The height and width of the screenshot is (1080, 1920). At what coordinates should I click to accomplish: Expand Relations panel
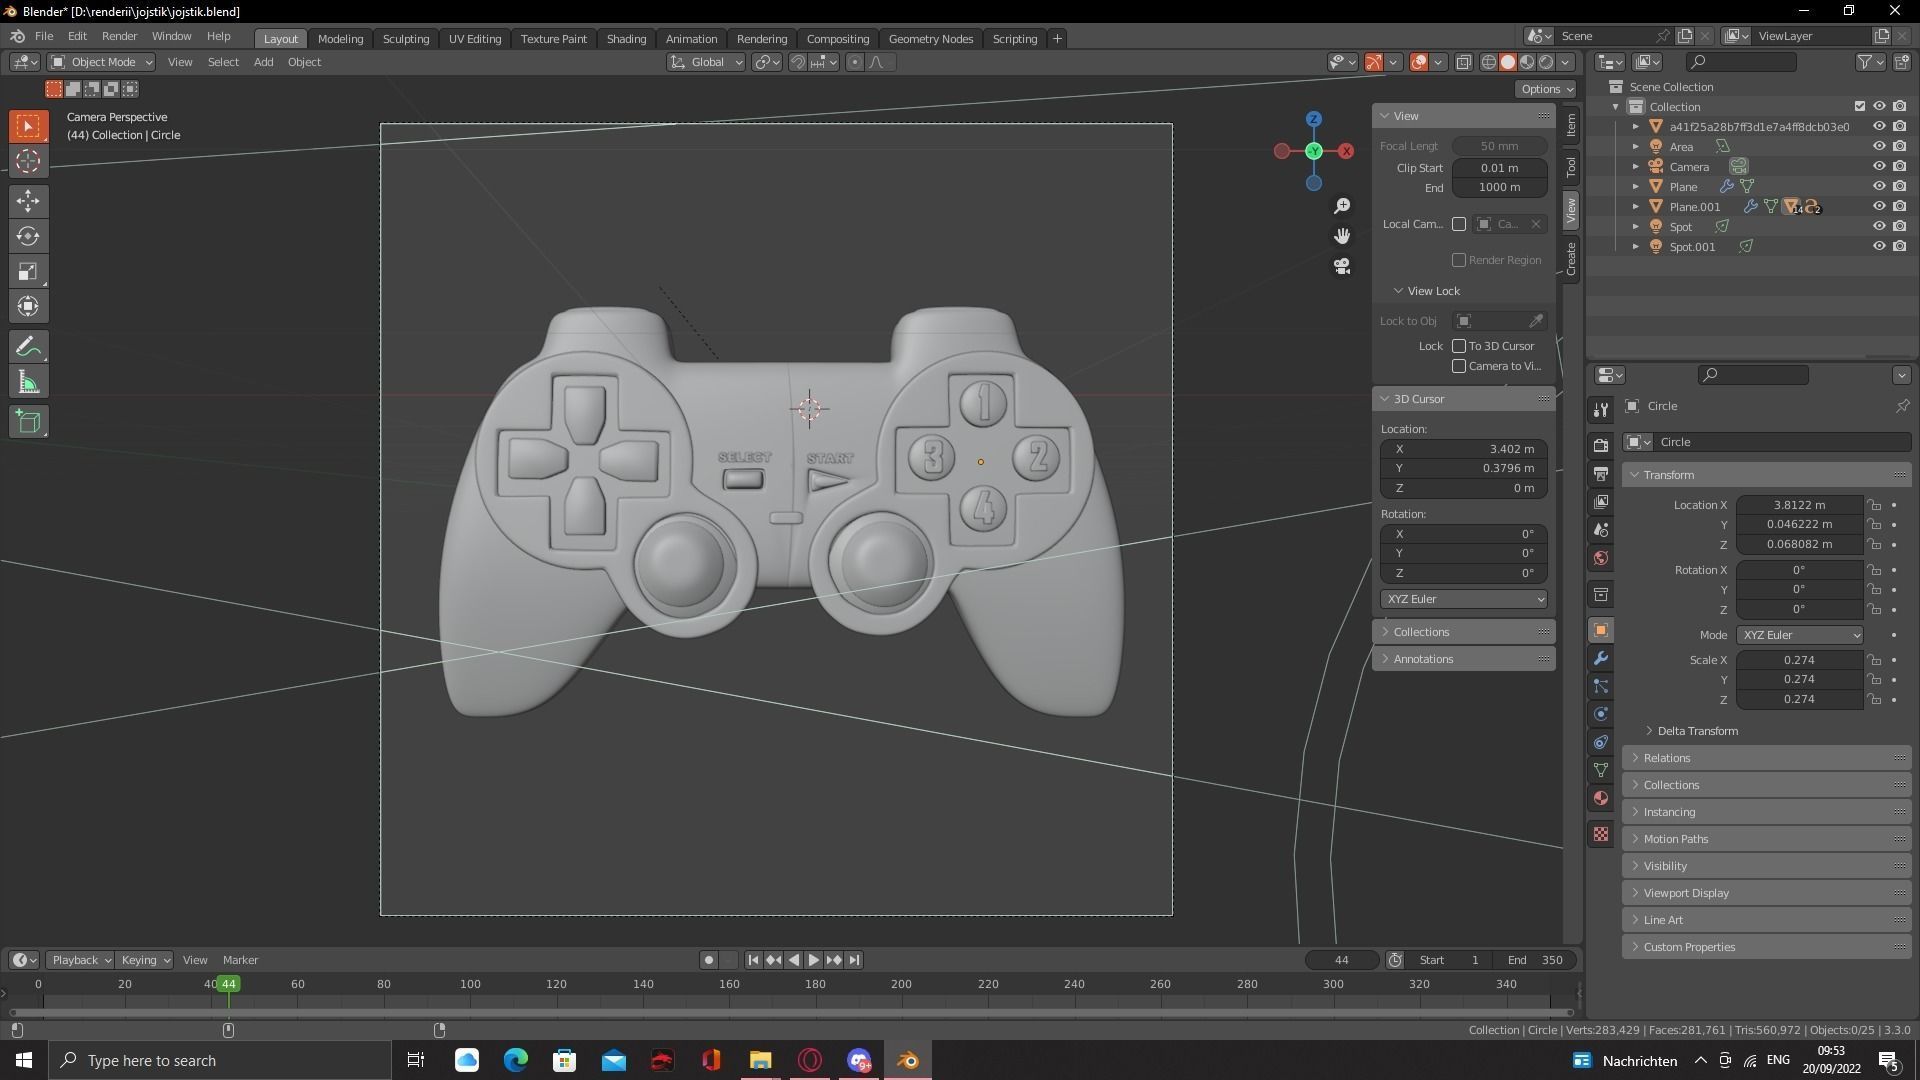click(x=1766, y=758)
